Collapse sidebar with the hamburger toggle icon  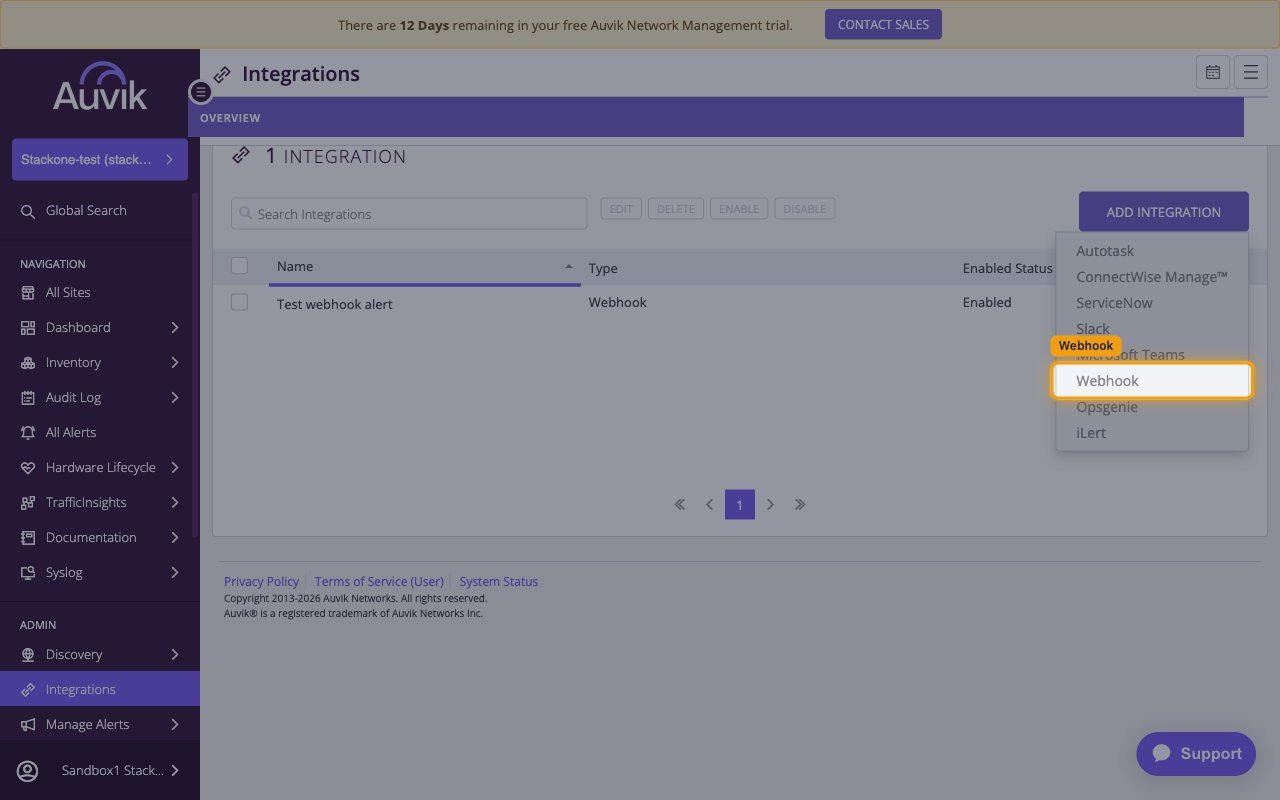pos(201,92)
